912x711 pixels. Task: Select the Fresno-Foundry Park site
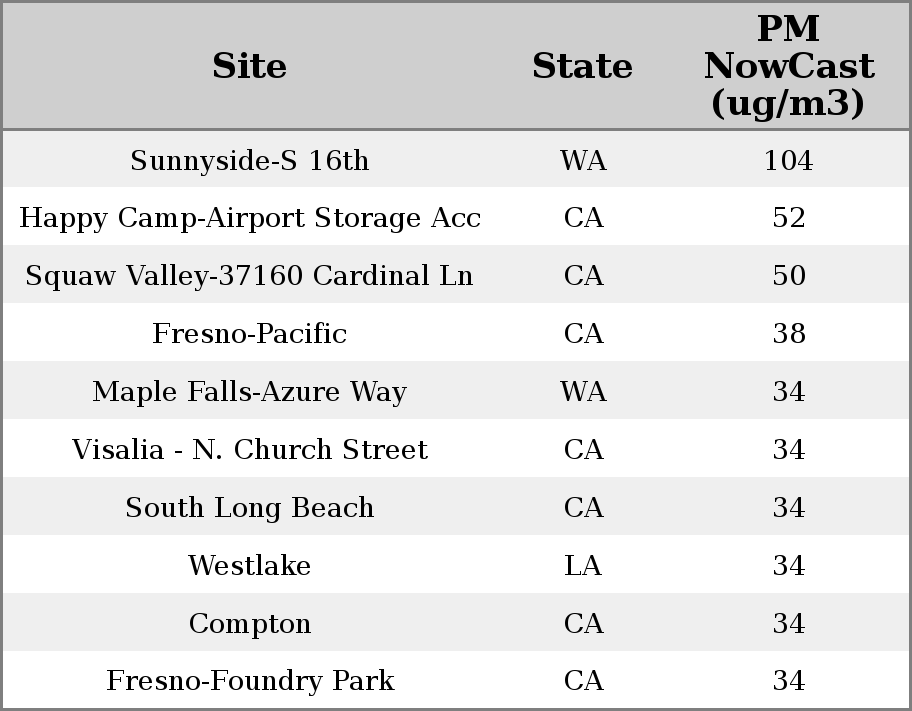tap(250, 681)
